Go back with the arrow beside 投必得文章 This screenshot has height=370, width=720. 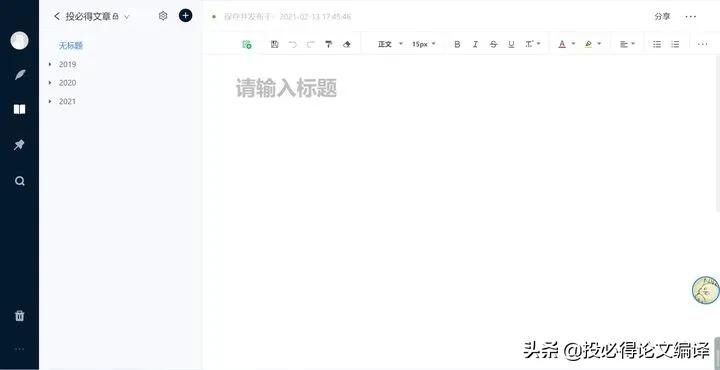[57, 17]
